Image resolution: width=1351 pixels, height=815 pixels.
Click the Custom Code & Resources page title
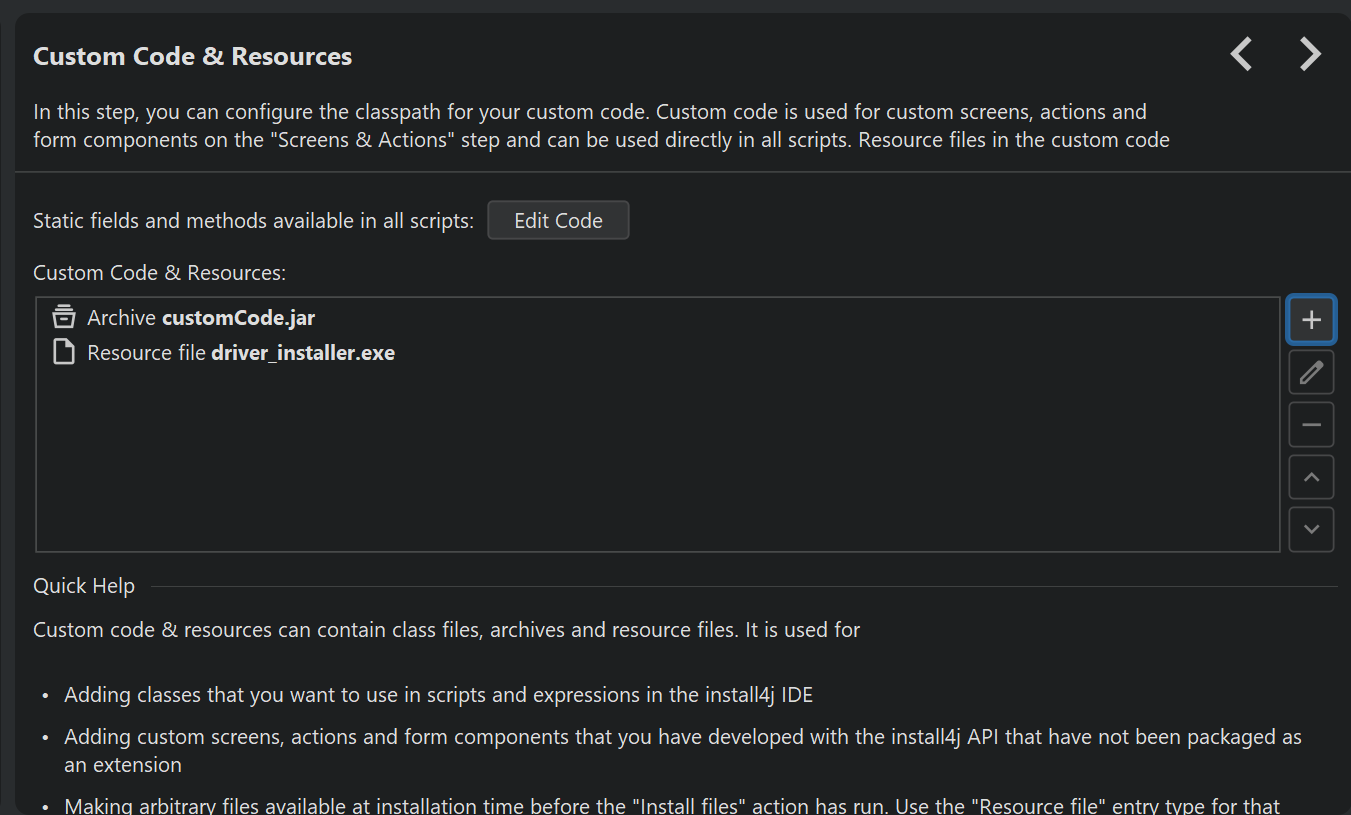click(x=192, y=56)
